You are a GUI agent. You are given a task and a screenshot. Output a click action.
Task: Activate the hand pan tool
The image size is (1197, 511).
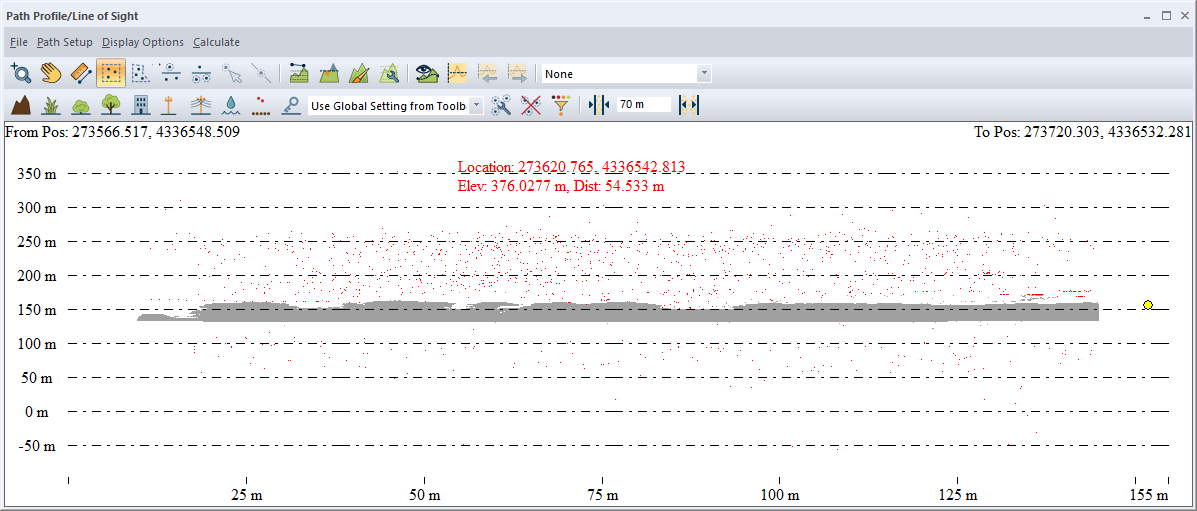point(51,73)
